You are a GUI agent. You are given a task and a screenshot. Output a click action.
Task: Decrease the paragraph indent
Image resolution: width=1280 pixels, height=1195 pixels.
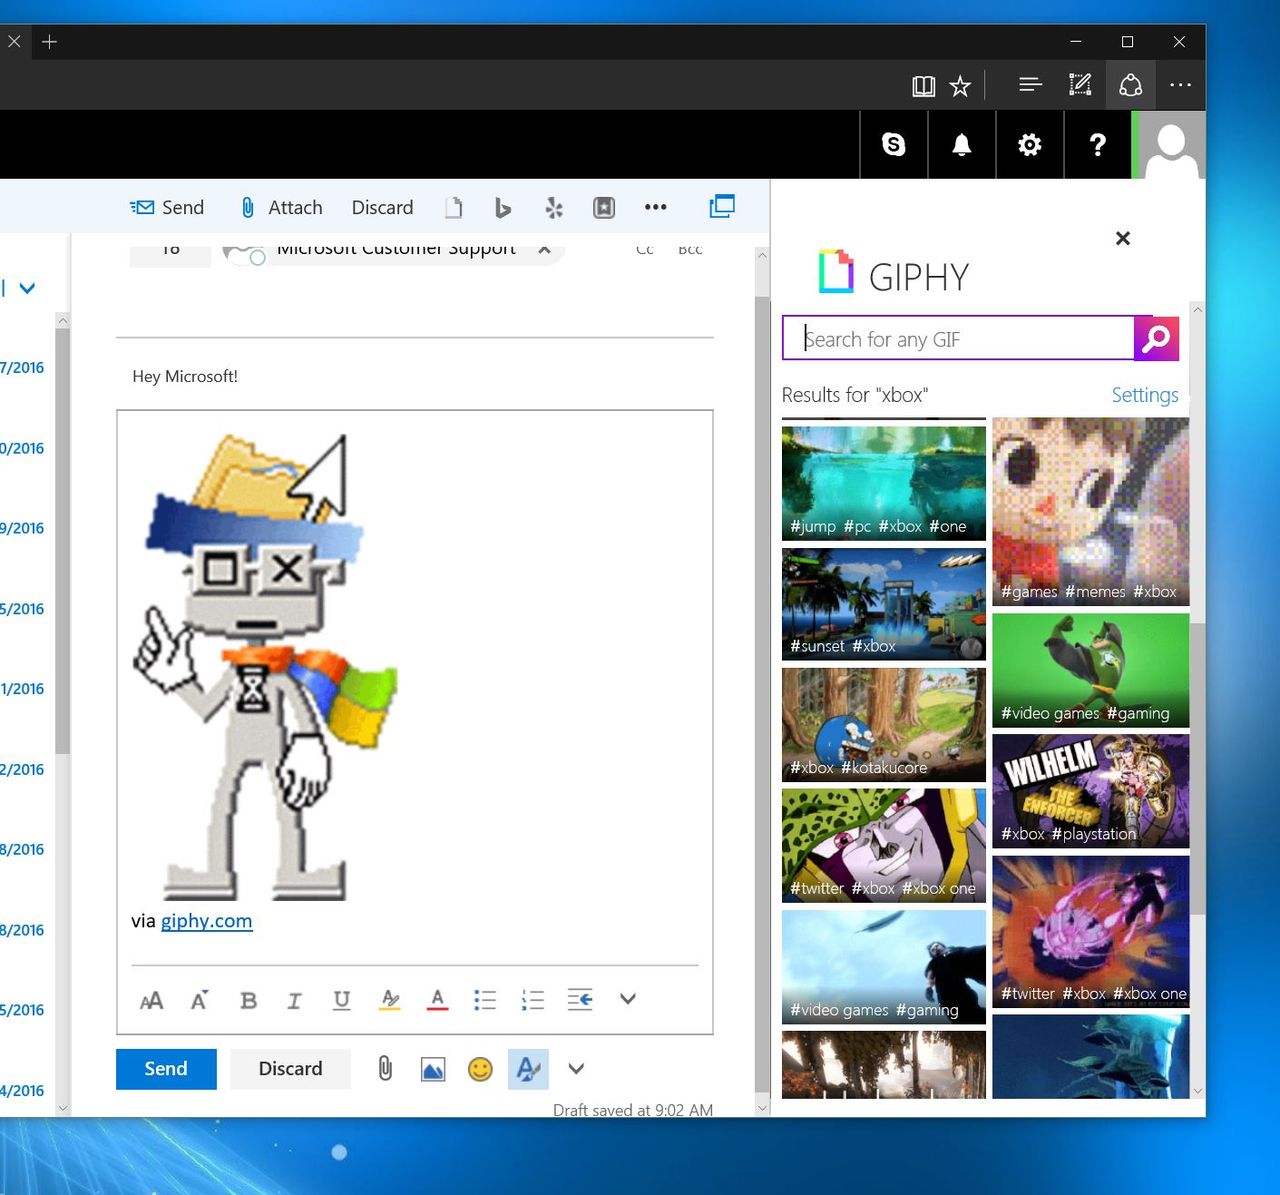[580, 999]
